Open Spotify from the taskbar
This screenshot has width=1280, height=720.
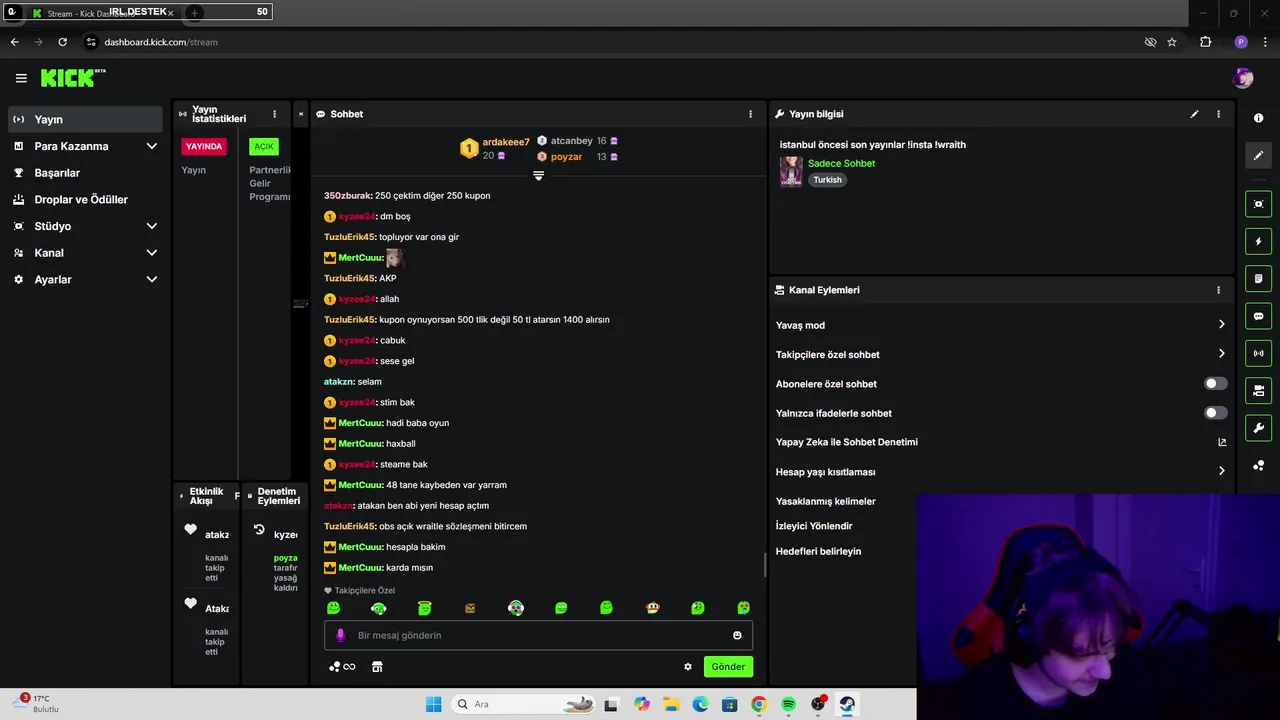coord(788,704)
